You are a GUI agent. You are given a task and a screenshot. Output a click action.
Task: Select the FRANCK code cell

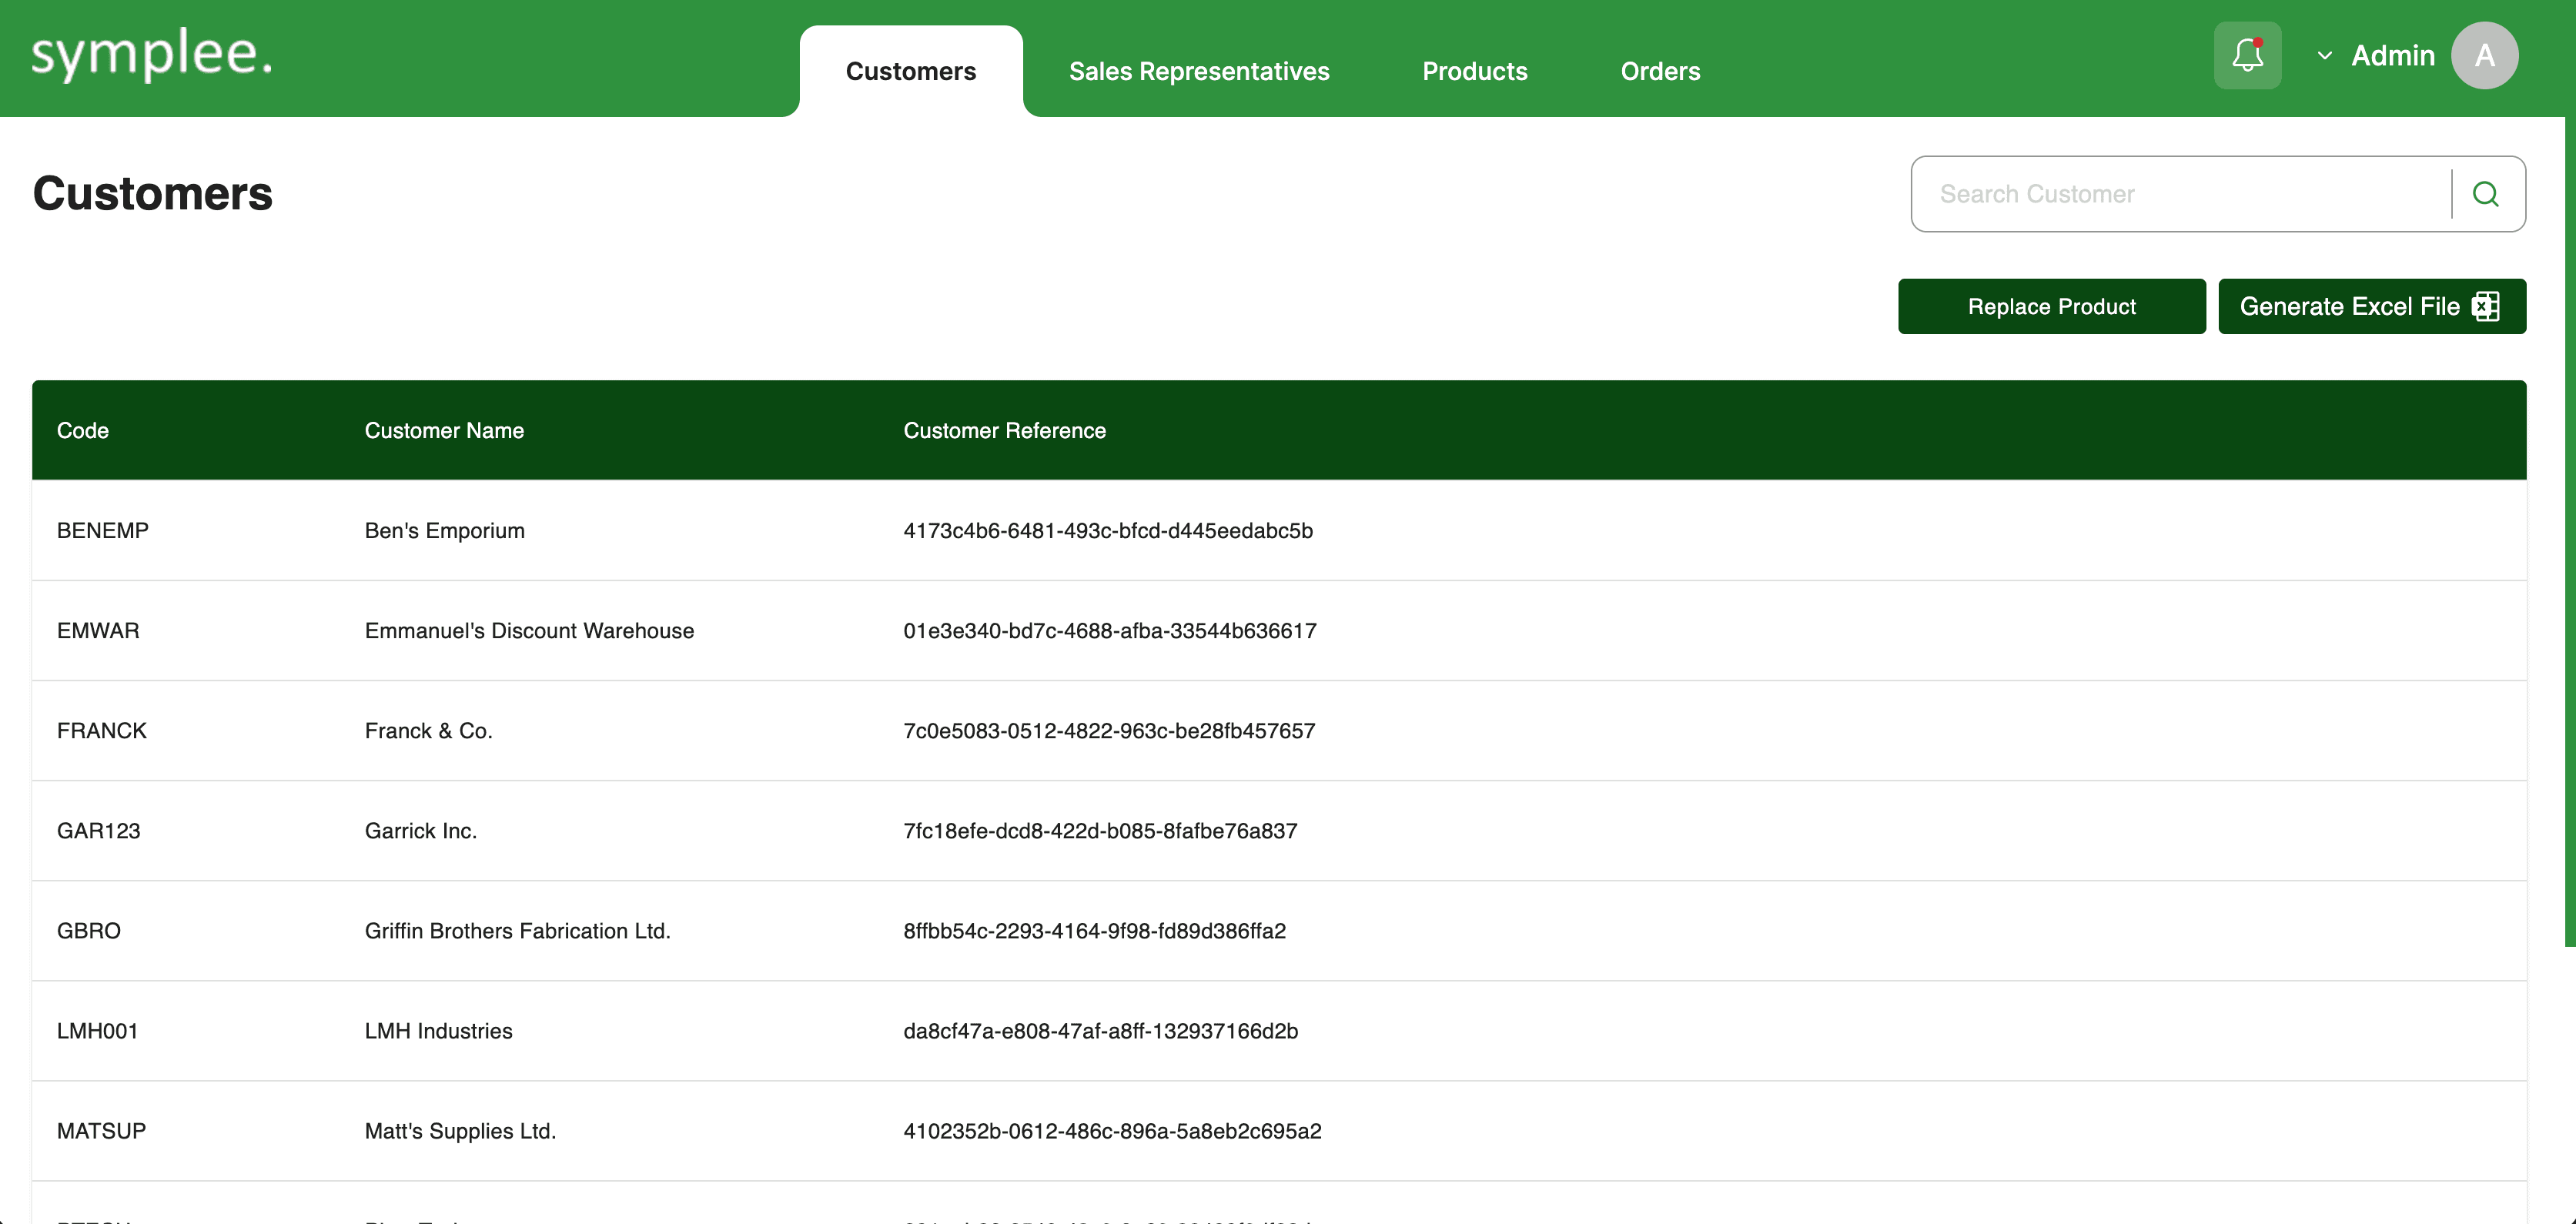tap(102, 730)
